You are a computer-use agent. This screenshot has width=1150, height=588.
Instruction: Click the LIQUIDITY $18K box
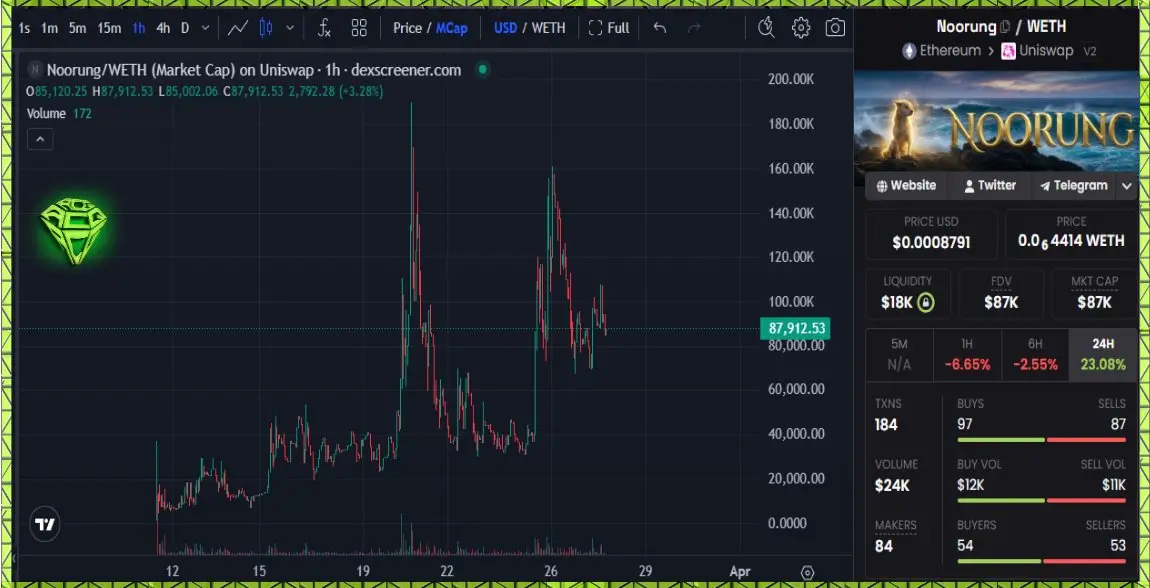tap(908, 293)
